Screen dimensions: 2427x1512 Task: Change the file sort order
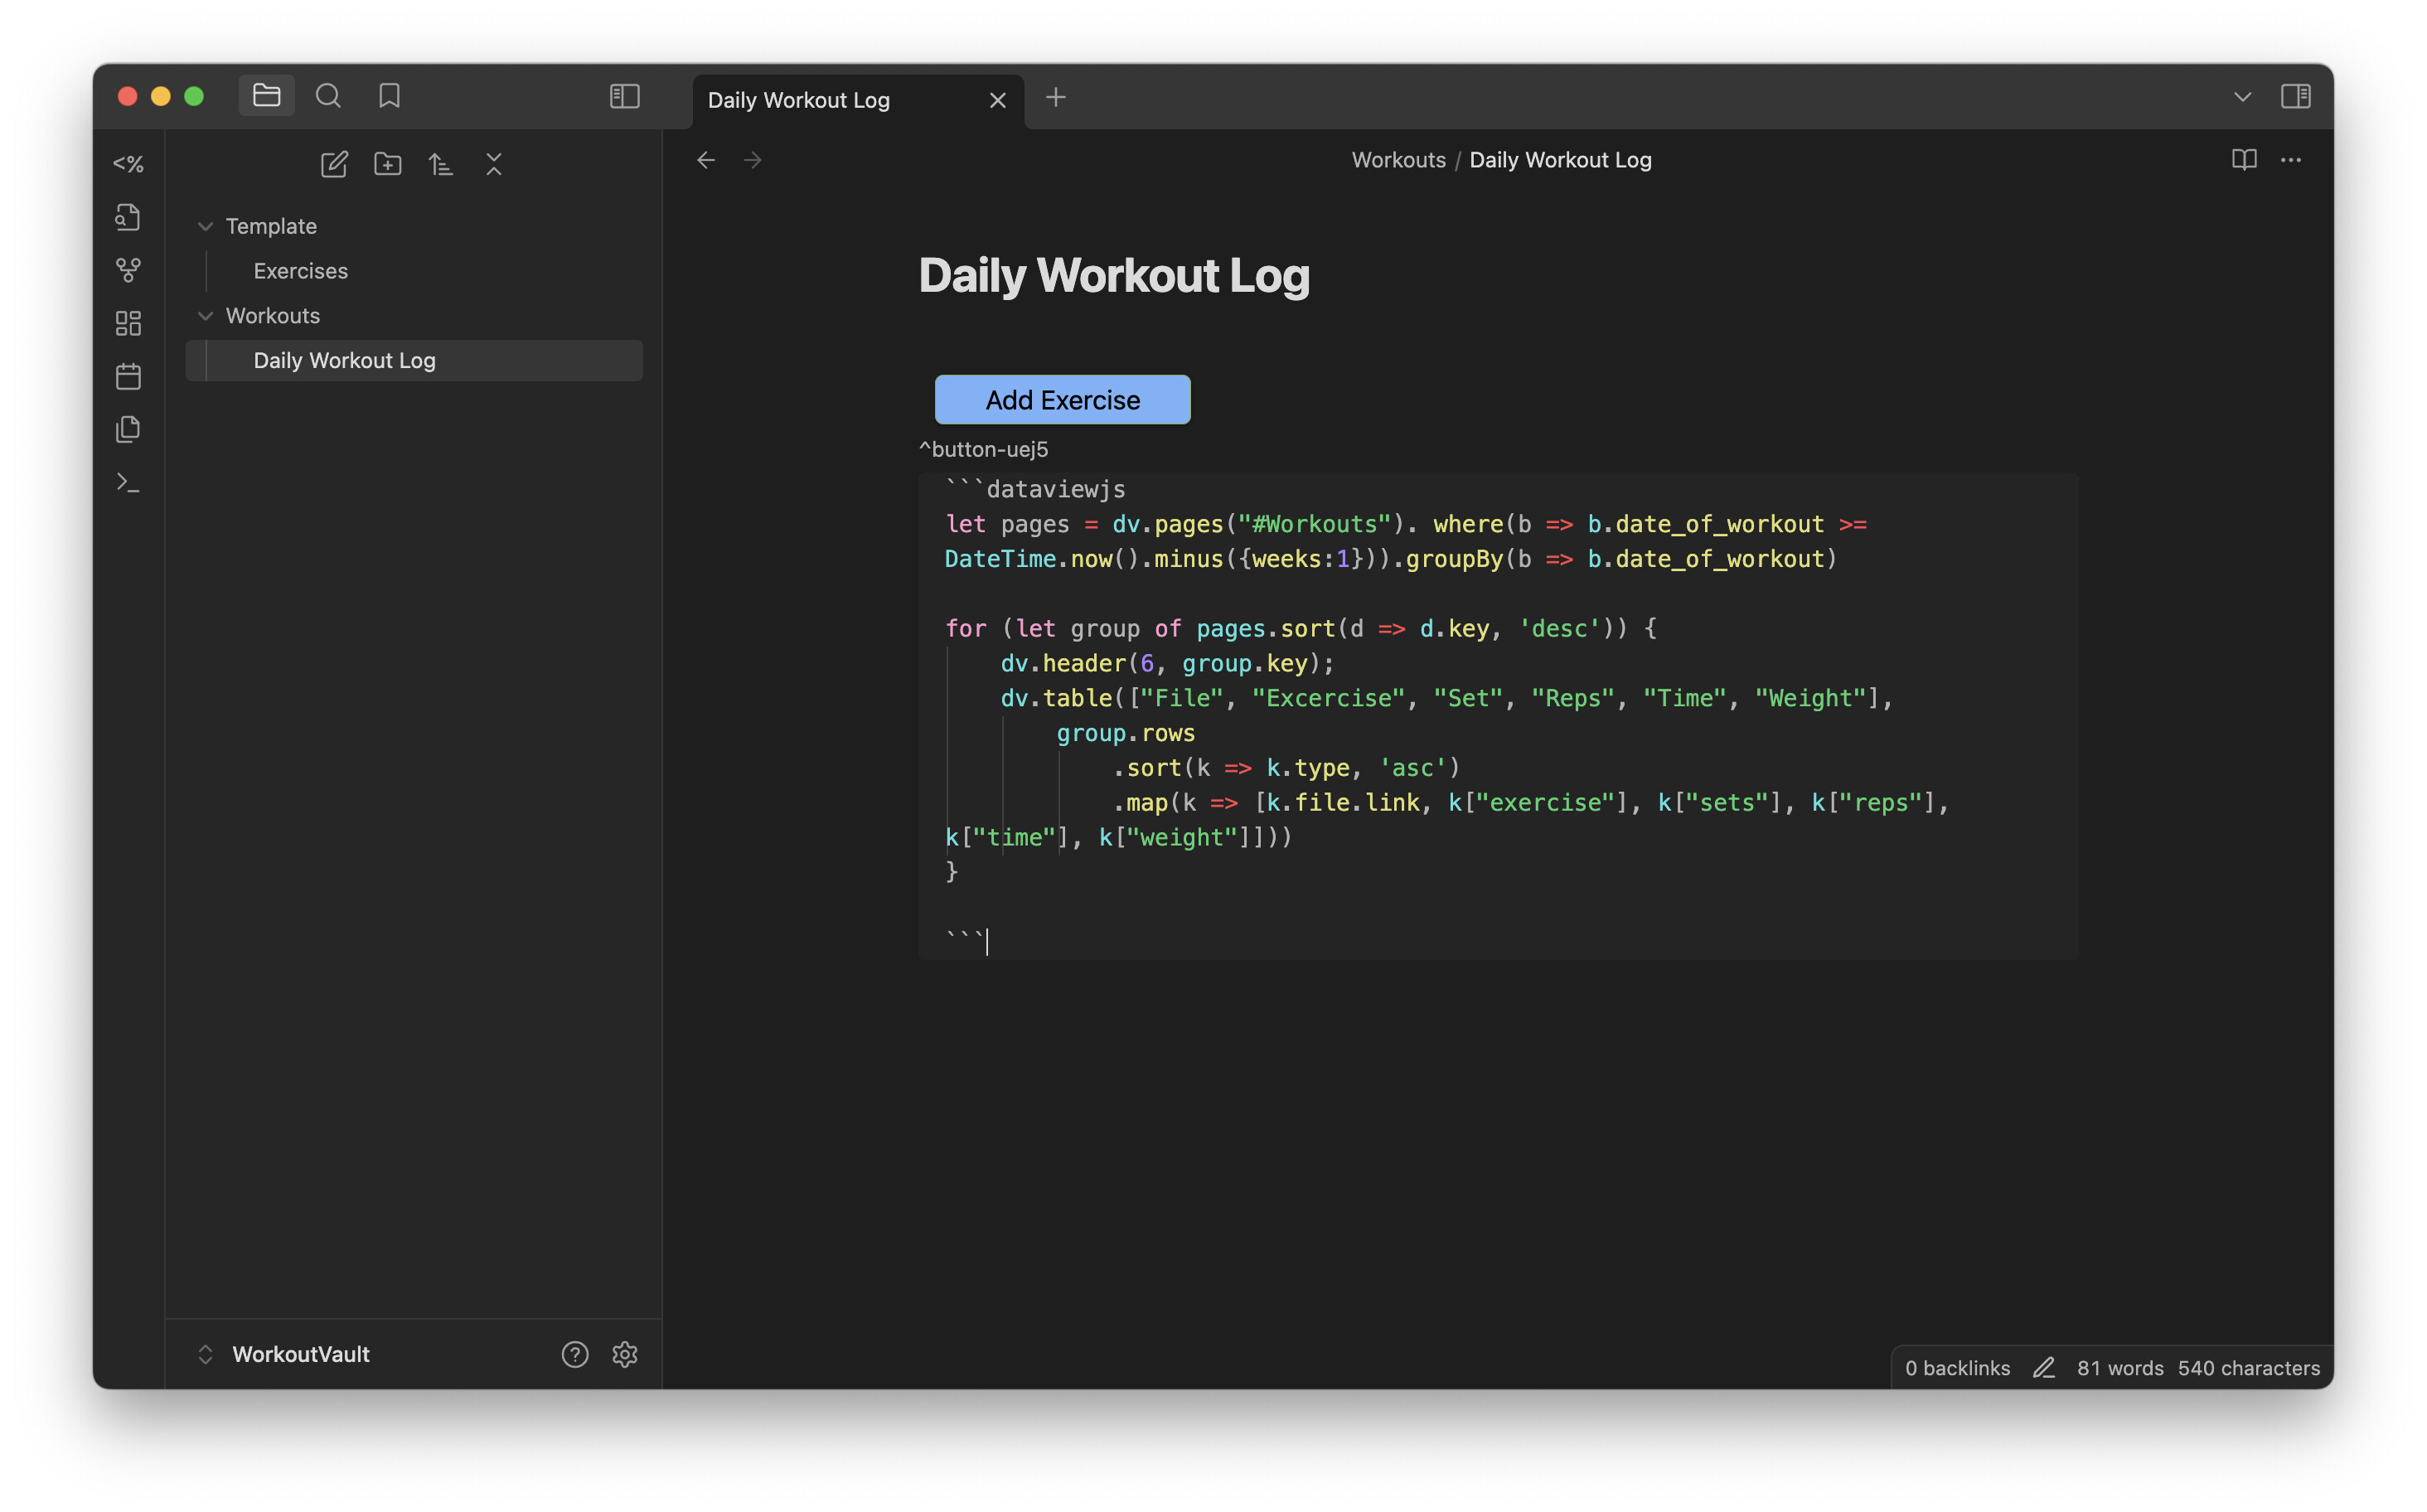coord(440,164)
